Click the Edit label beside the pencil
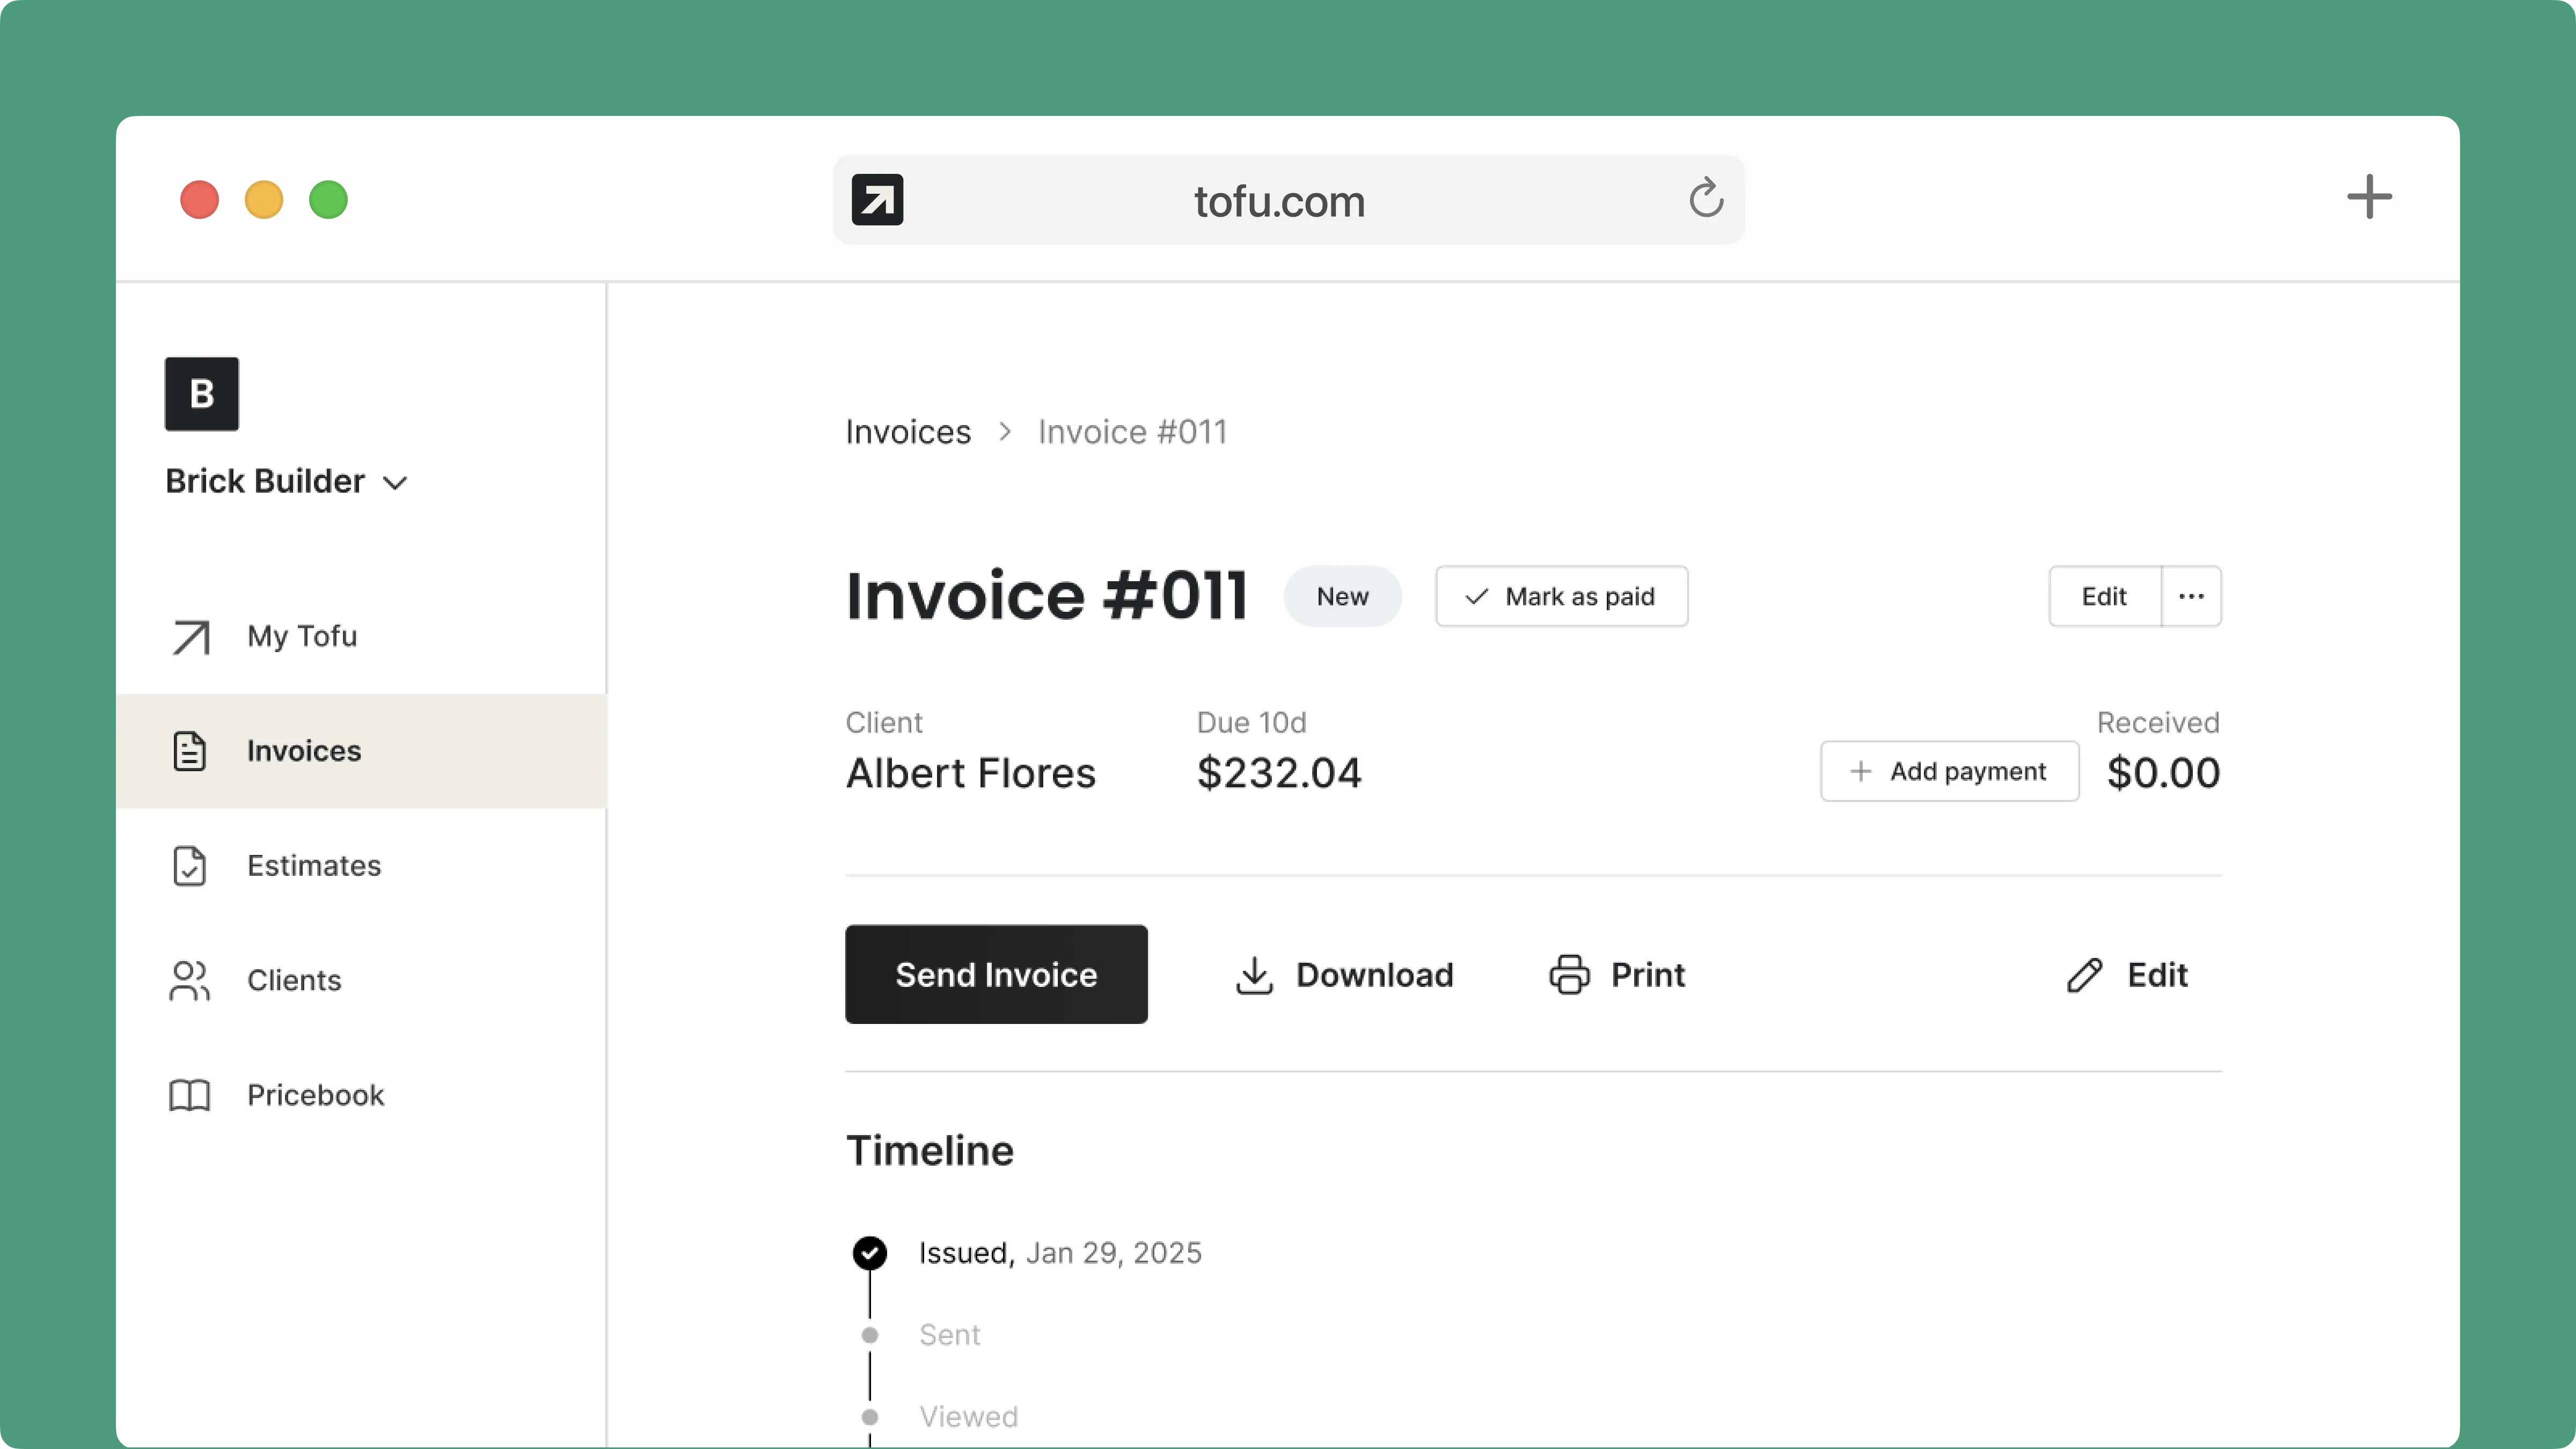 coord(2157,975)
